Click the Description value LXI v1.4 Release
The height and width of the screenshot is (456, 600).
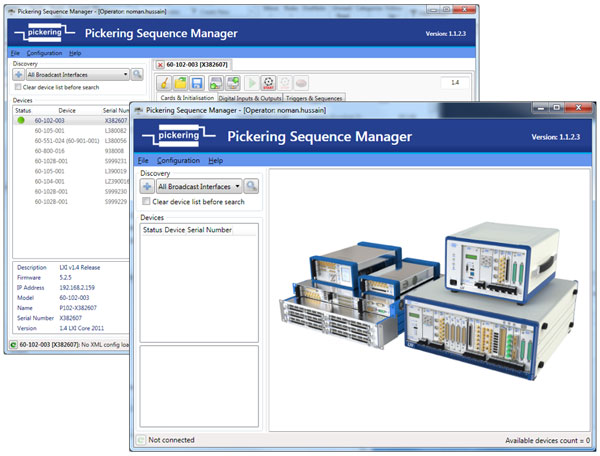pos(80,267)
